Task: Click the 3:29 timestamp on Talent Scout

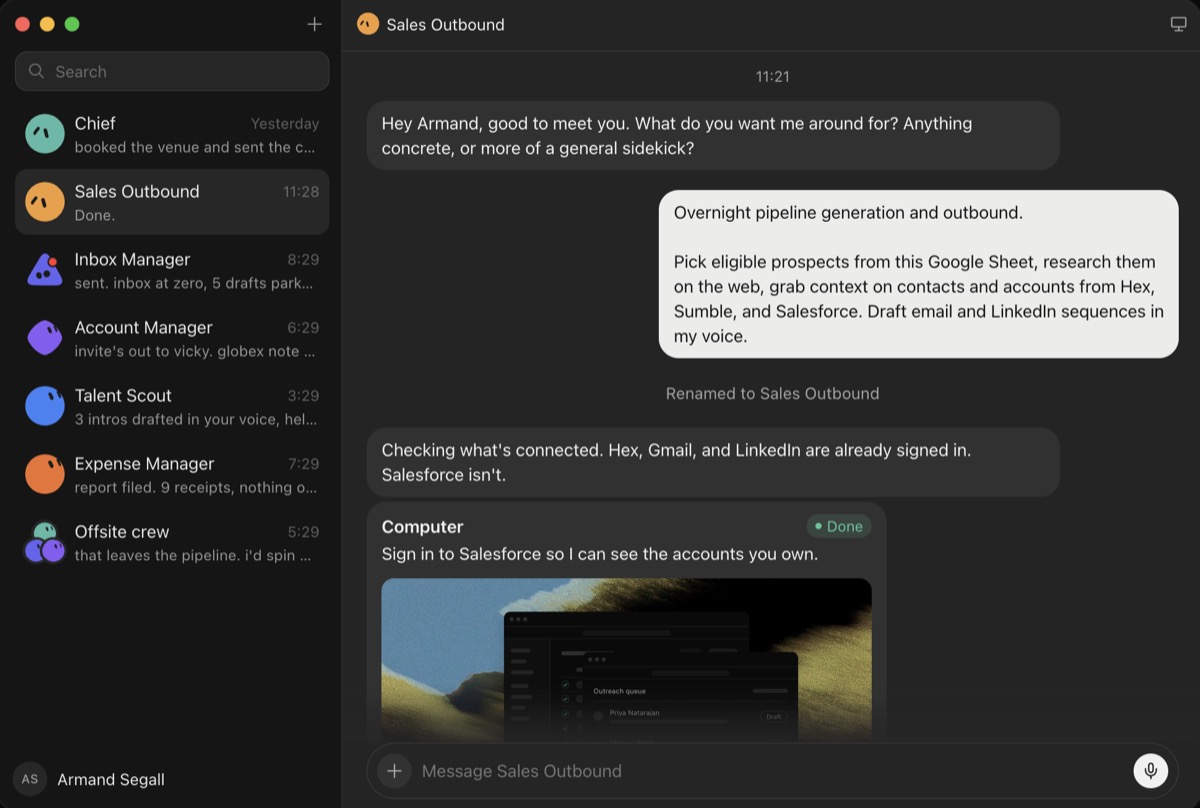Action: pos(303,396)
